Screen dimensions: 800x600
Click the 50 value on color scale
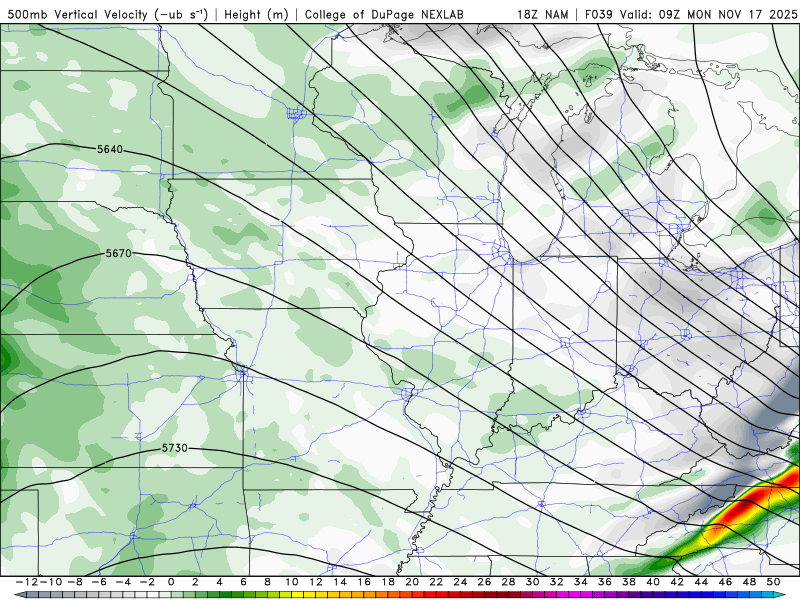tap(773, 582)
